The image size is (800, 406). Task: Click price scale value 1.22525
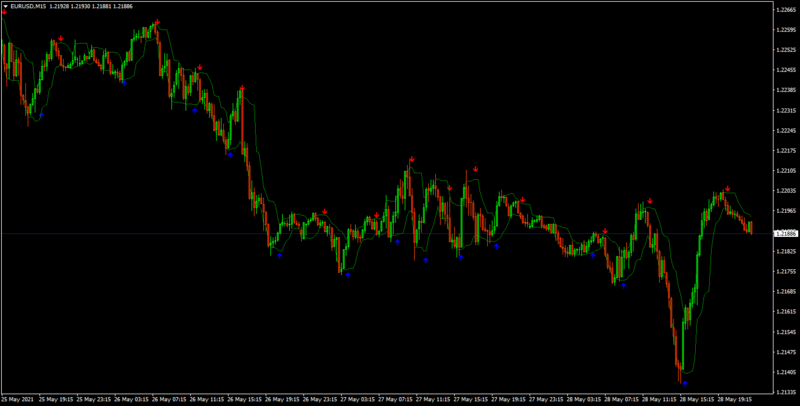pyautogui.click(x=785, y=50)
